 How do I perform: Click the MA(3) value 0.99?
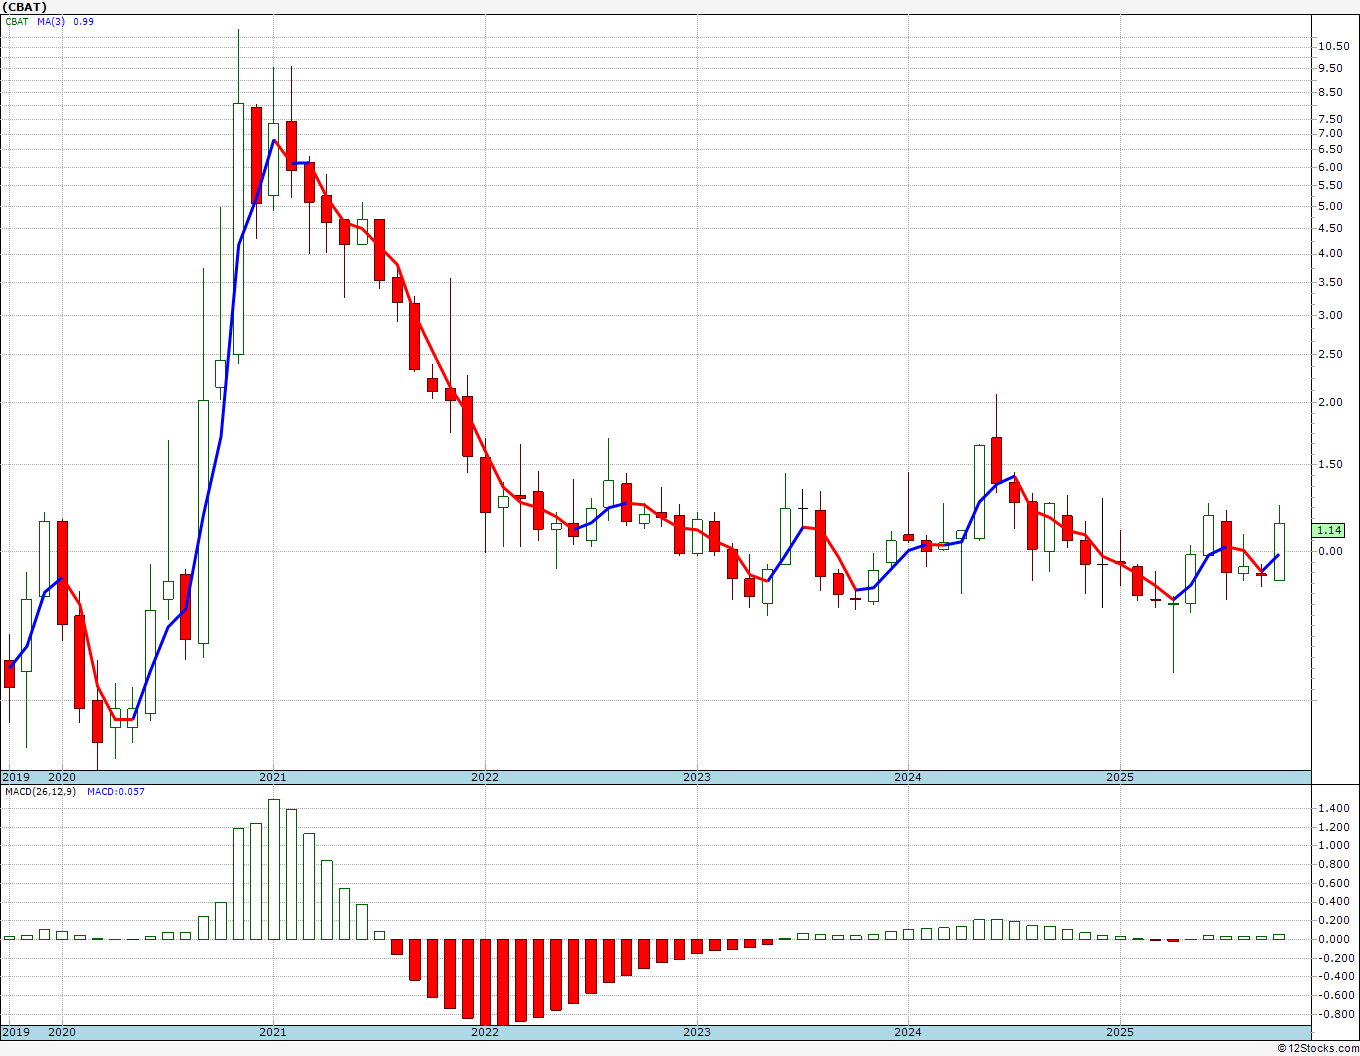click(x=83, y=21)
